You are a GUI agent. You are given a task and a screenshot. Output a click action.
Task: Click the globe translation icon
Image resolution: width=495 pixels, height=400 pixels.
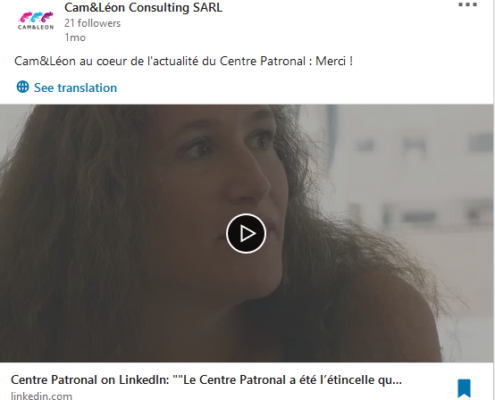(x=23, y=87)
